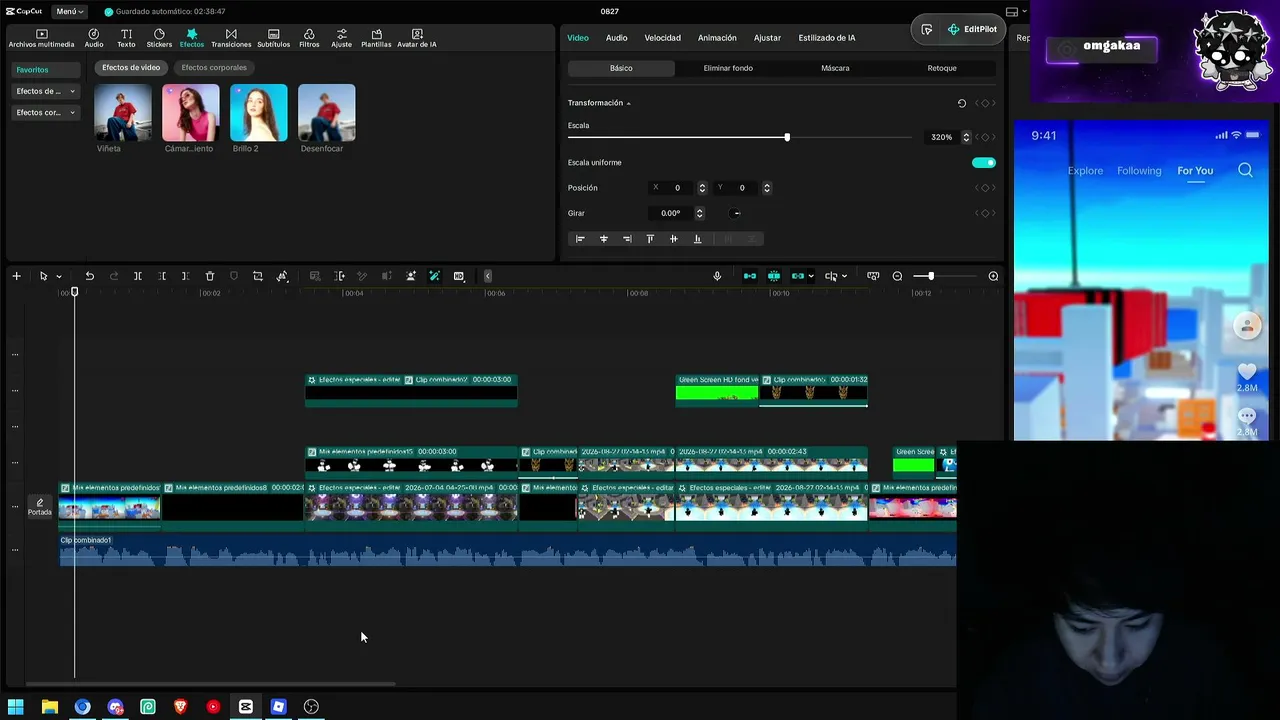Adjust the X position stepper
Image resolution: width=1280 pixels, height=720 pixels.
click(x=702, y=188)
